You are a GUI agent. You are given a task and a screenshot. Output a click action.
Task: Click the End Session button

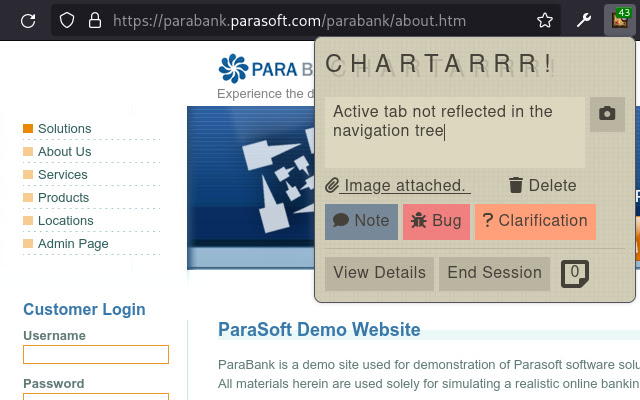click(x=494, y=273)
